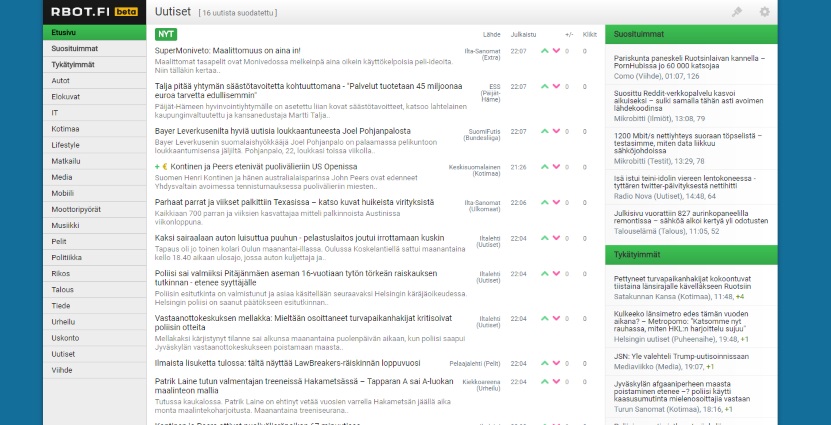Open the Mobiili category
Image resolution: width=831 pixels, height=425 pixels.
[94, 193]
